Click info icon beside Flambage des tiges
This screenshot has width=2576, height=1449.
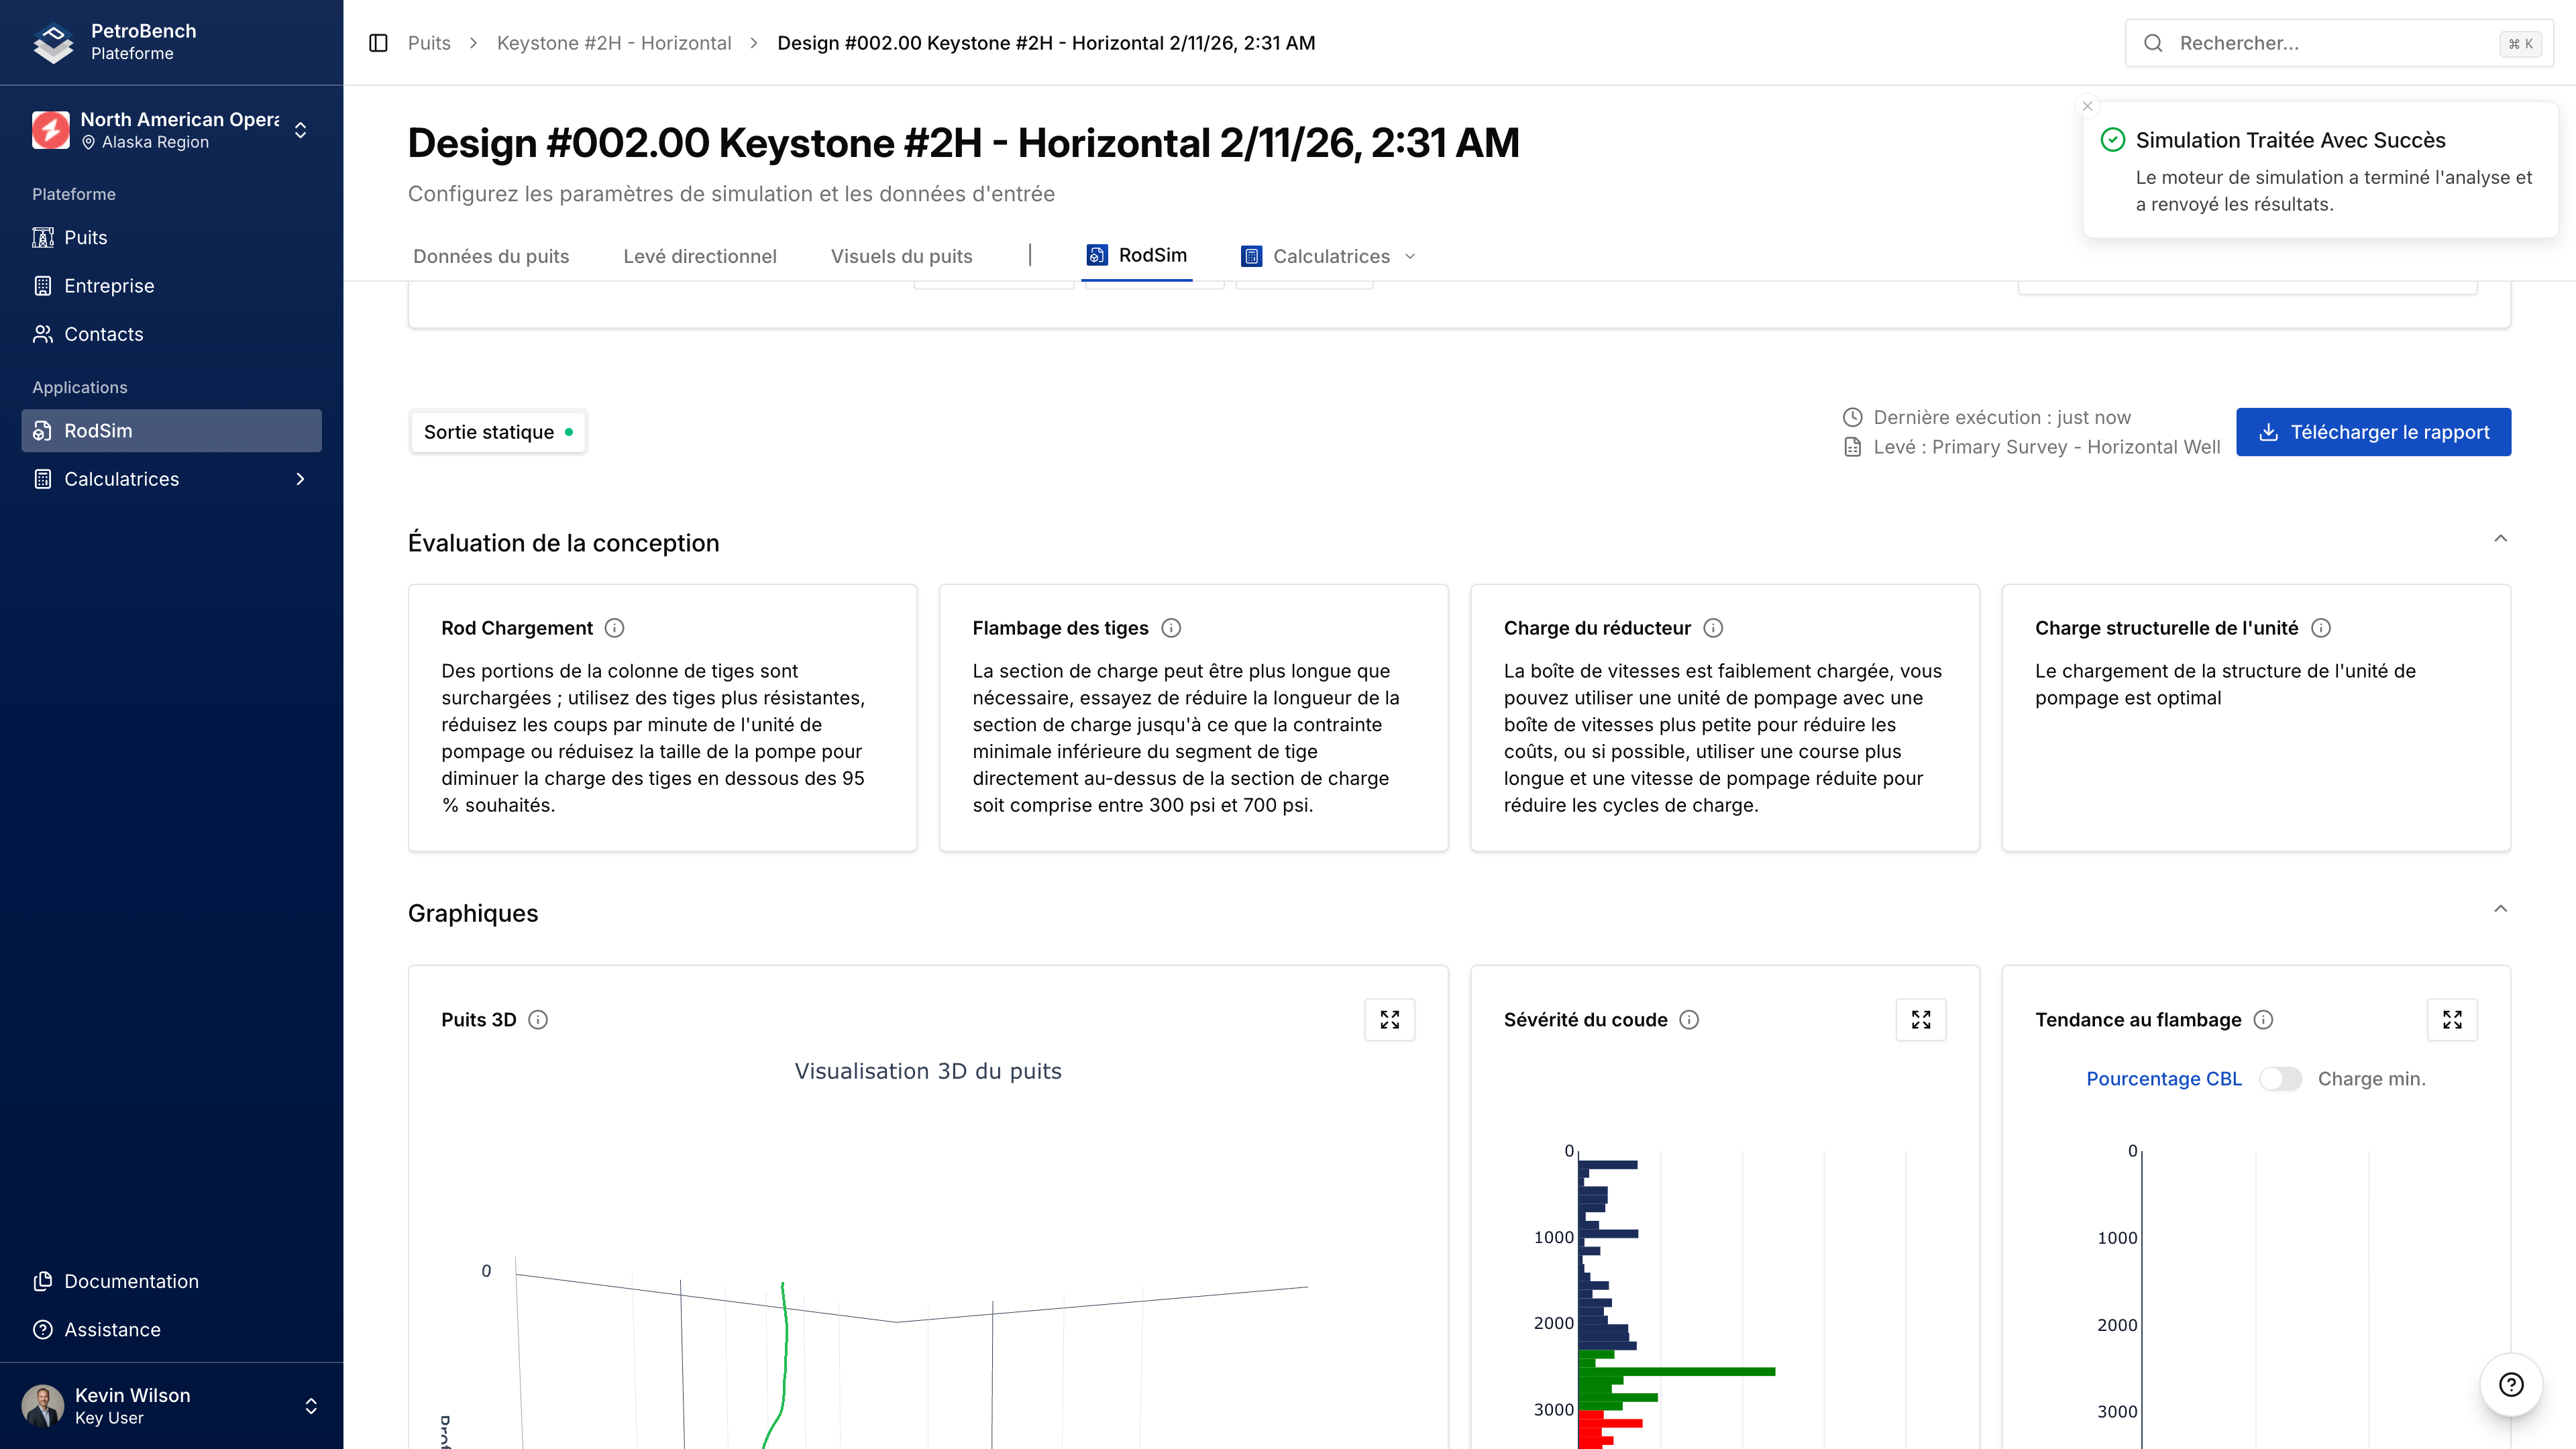tap(1171, 628)
